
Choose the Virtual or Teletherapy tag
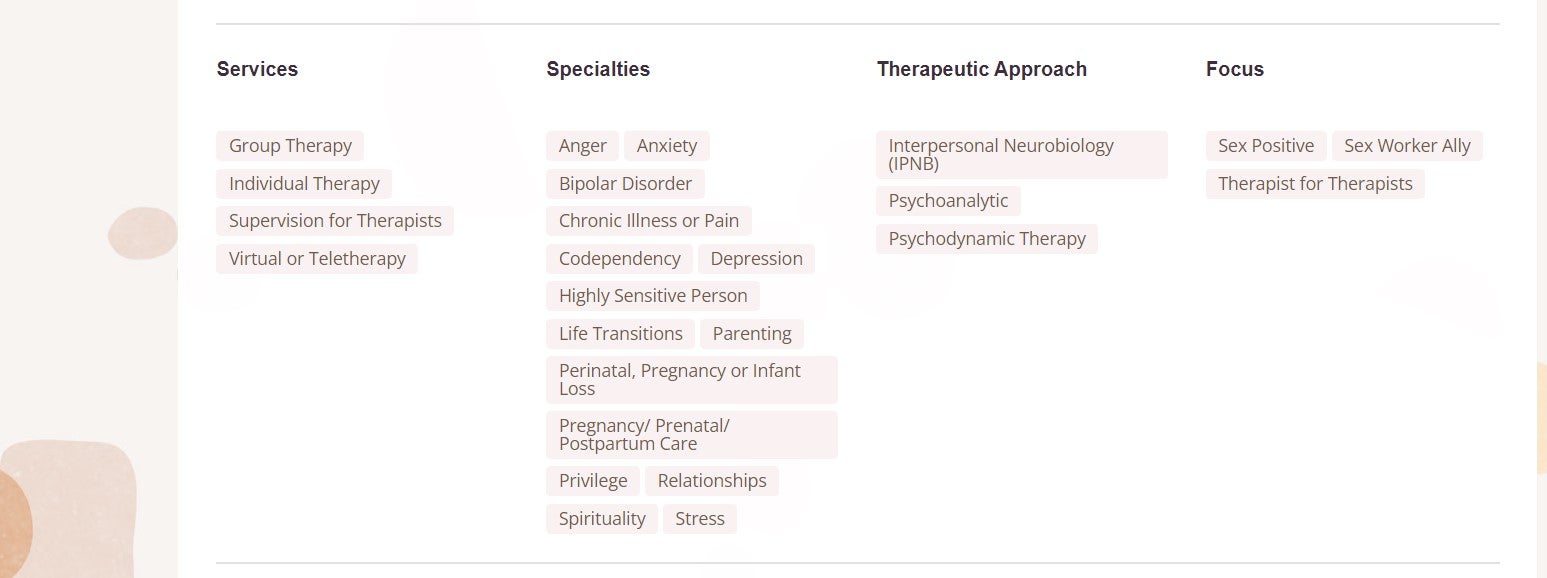[317, 259]
